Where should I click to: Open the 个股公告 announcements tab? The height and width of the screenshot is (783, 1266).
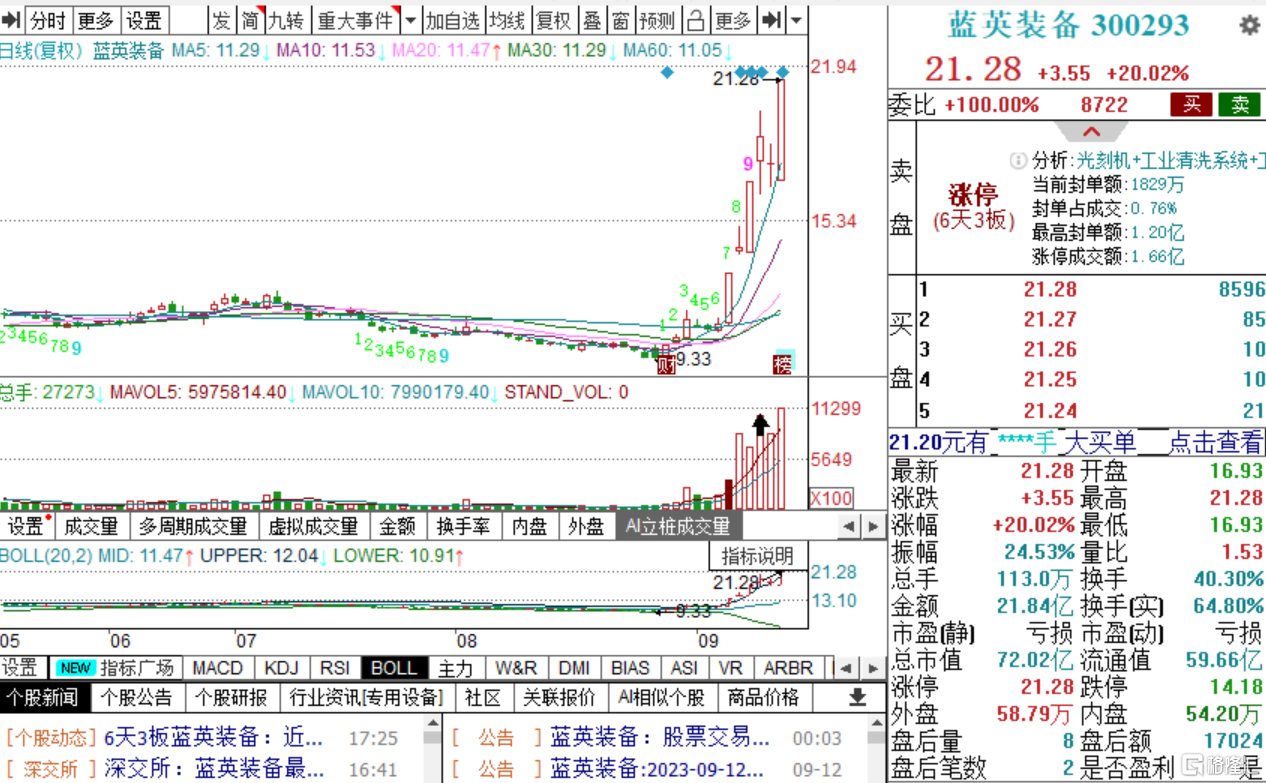(138, 697)
